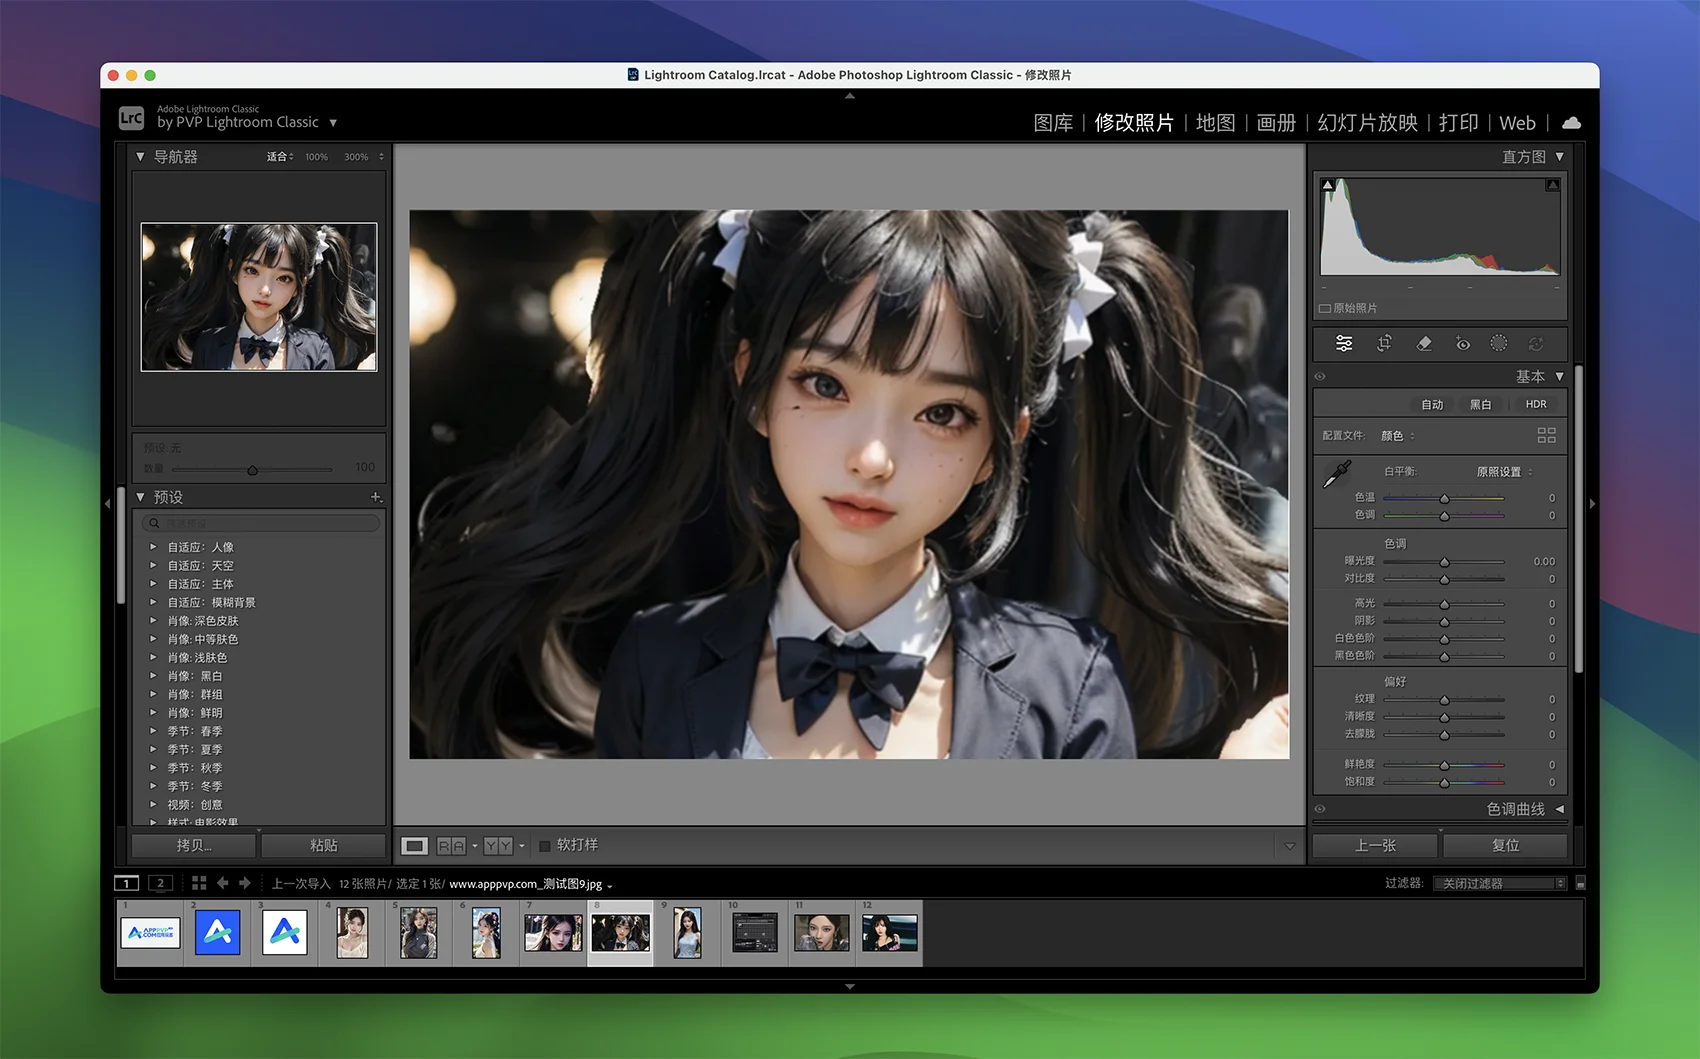Click the 曝光度 exposure slider handle

(x=1444, y=562)
